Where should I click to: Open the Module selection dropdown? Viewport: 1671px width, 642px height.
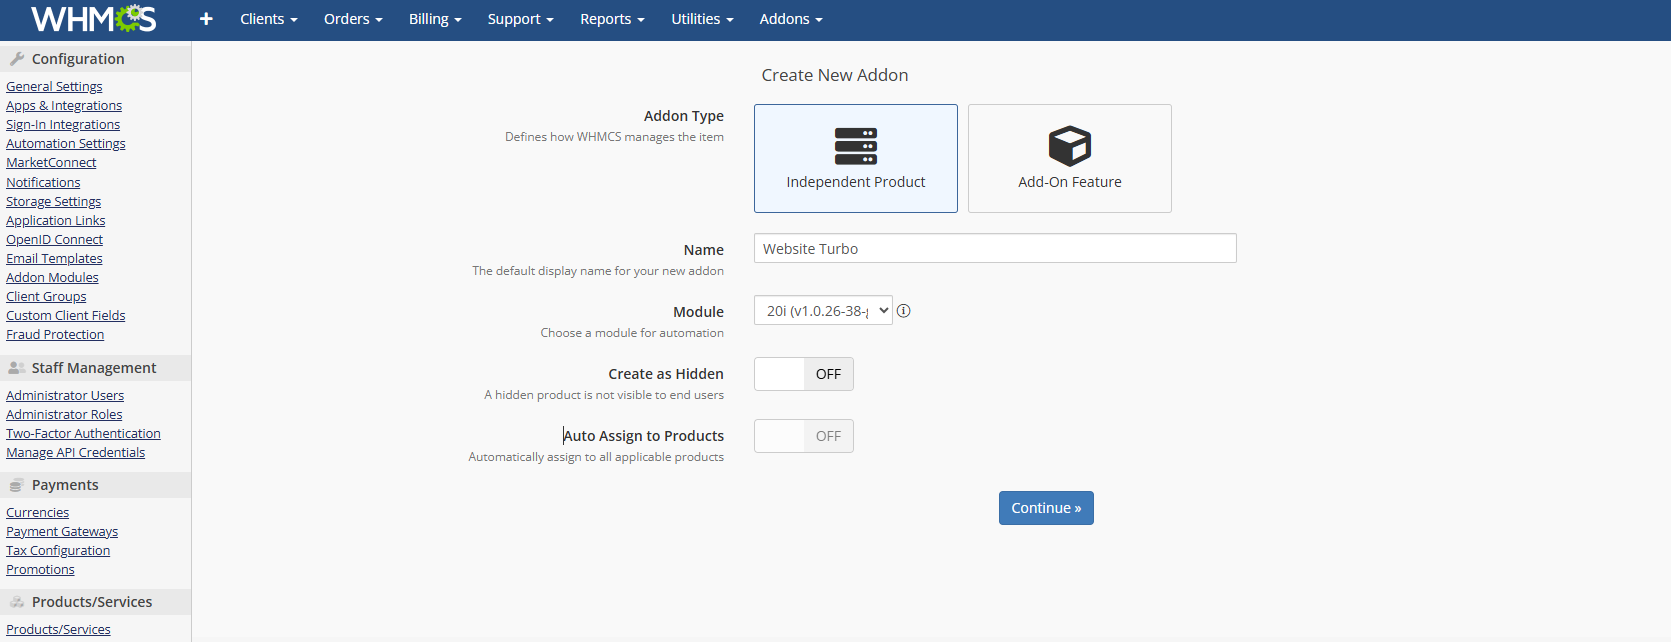click(822, 311)
